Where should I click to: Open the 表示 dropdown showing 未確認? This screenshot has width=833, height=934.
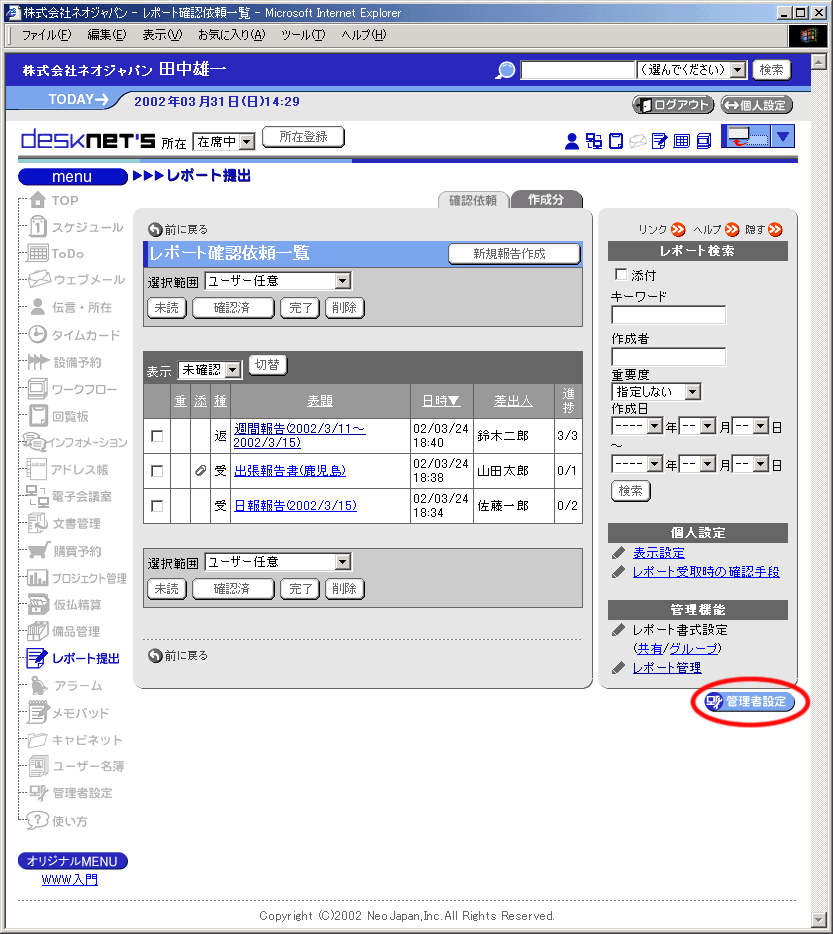[x=232, y=370]
